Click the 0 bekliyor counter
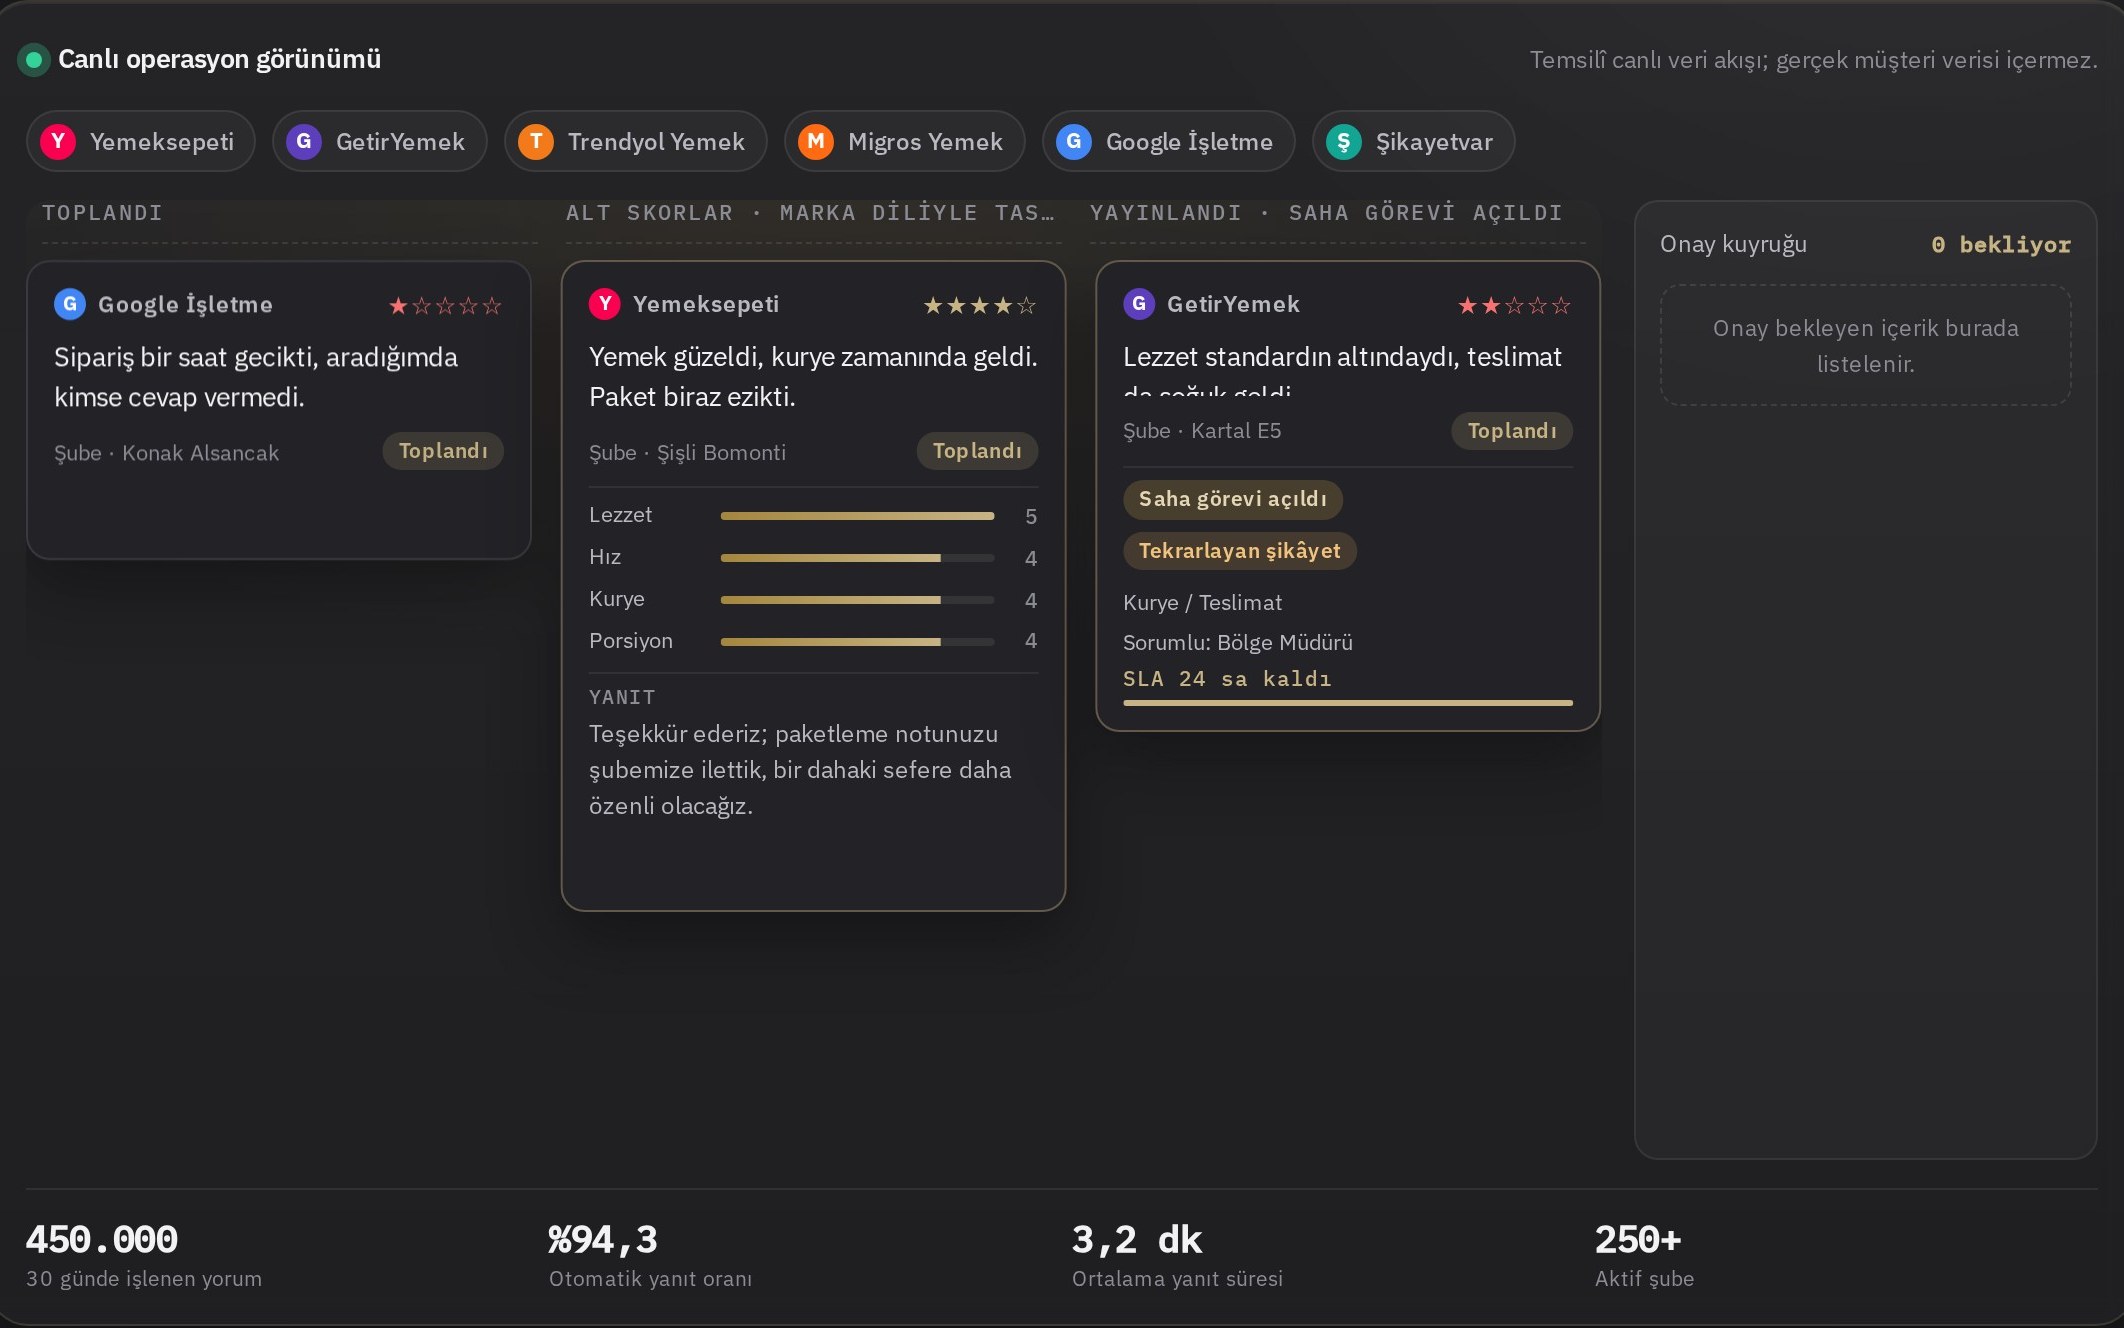Viewport: 2124px width, 1328px height. pyautogui.click(x=2001, y=245)
